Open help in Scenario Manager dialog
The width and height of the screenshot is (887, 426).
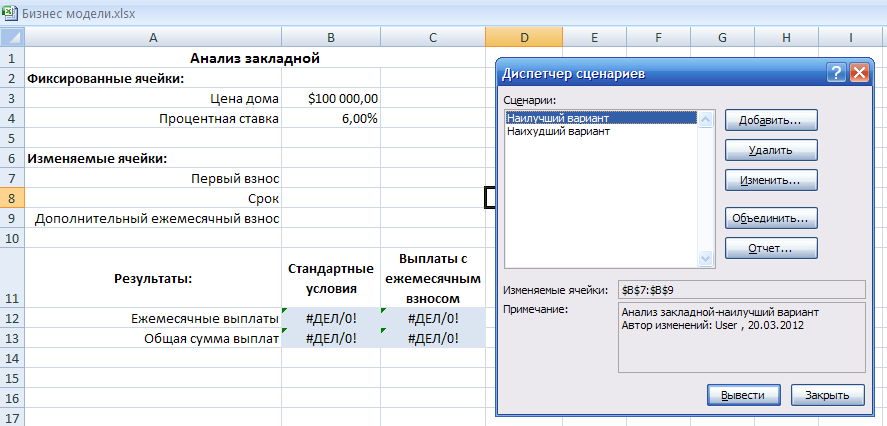click(836, 74)
